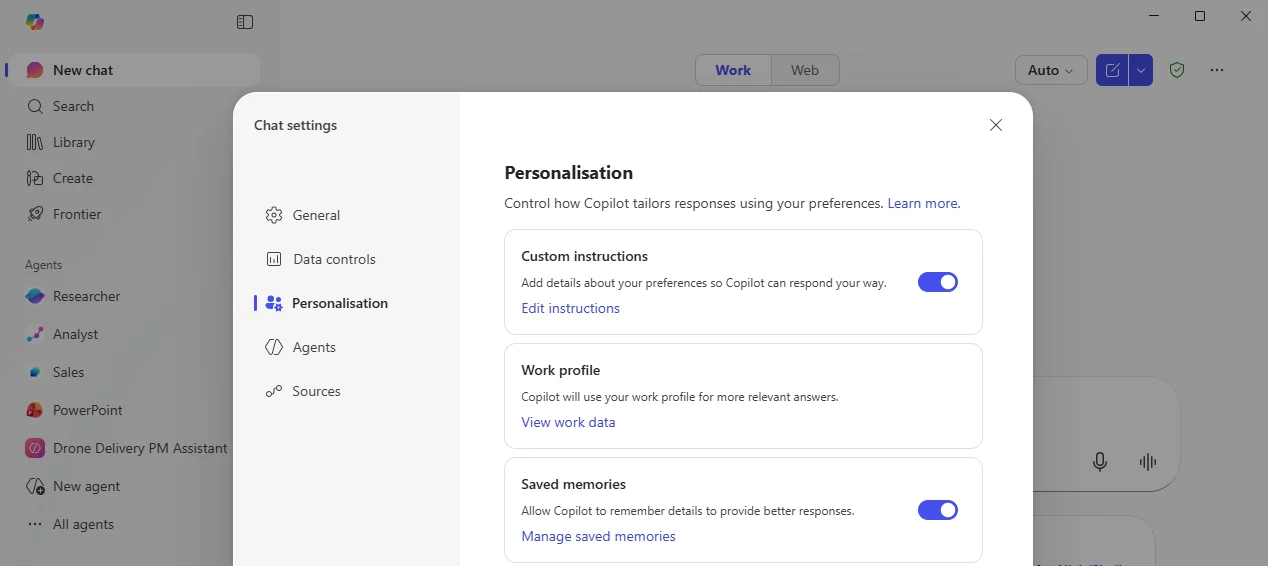Click the Chat settings title text
This screenshot has width=1268, height=566.
295,125
